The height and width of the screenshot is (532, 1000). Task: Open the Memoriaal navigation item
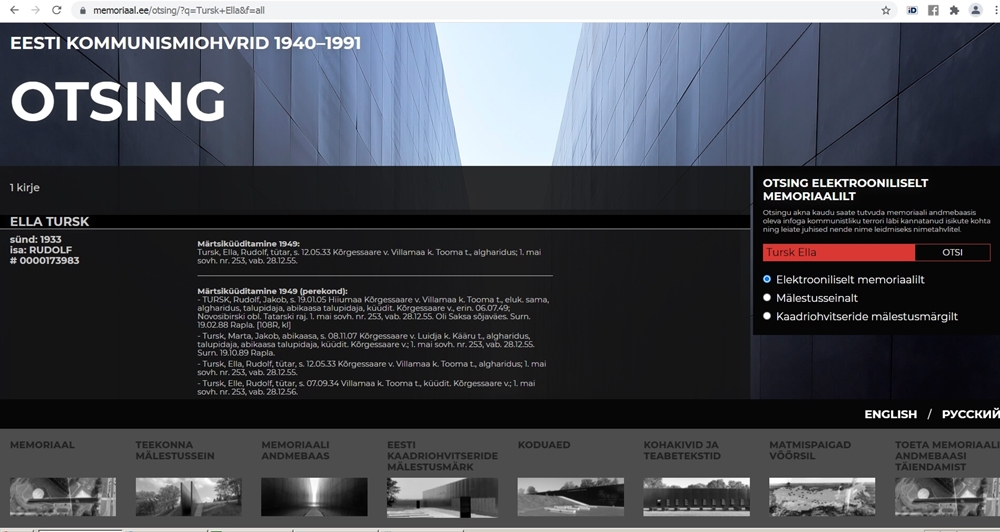click(x=42, y=445)
